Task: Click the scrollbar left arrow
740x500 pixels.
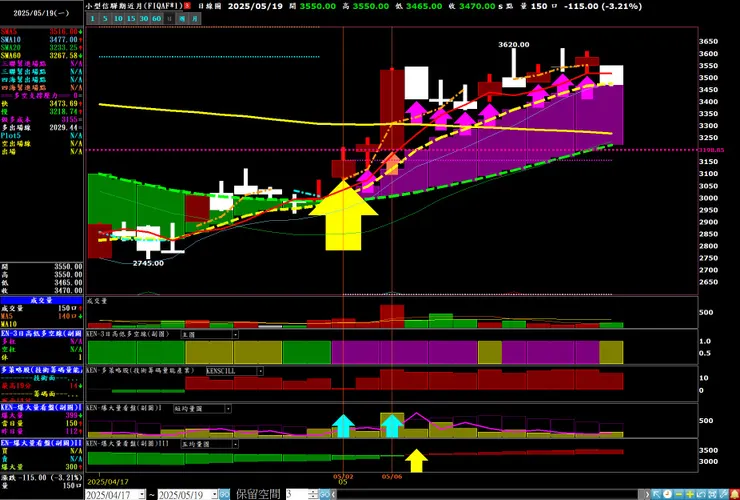Action: pyautogui.click(x=333, y=494)
